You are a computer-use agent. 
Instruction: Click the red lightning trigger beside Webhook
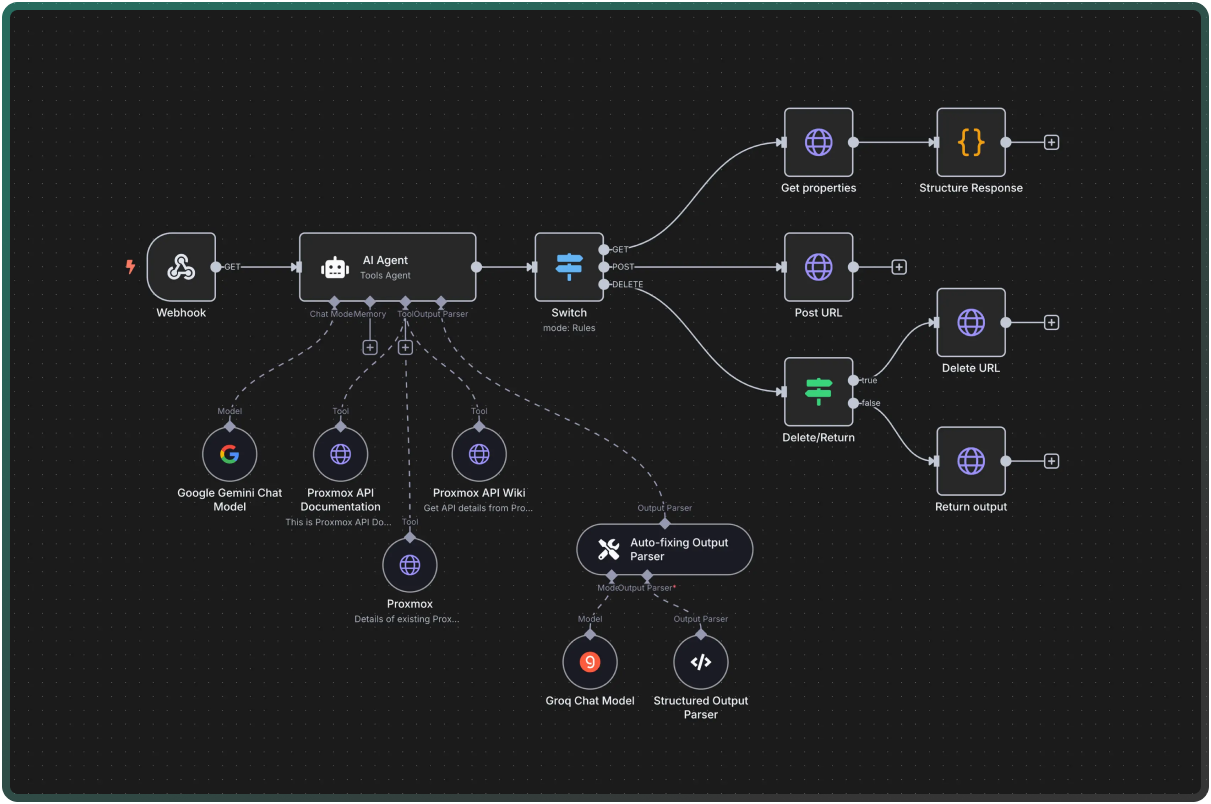pyautogui.click(x=130, y=267)
